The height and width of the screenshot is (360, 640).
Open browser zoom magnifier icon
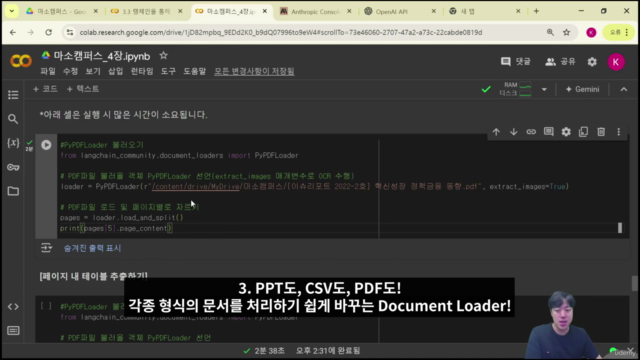point(550,32)
